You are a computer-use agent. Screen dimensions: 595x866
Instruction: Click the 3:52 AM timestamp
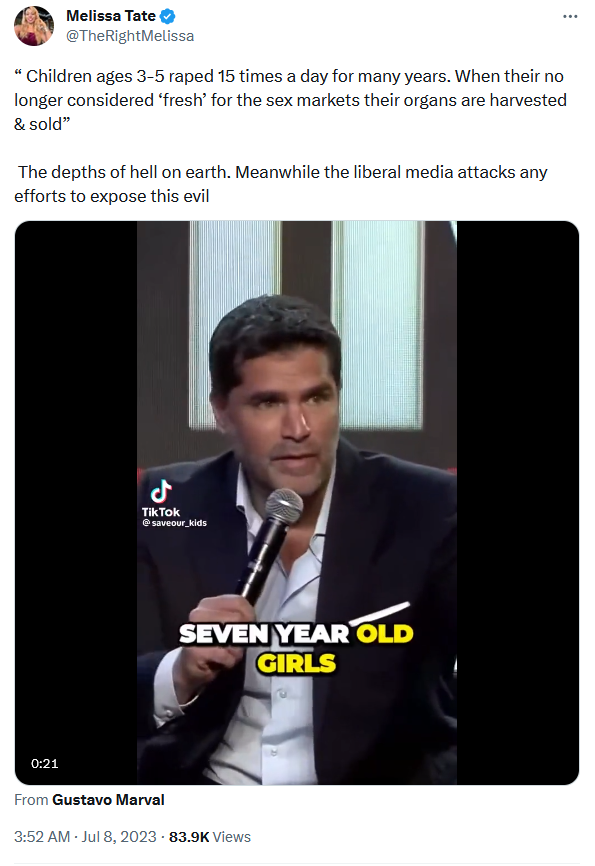42,837
